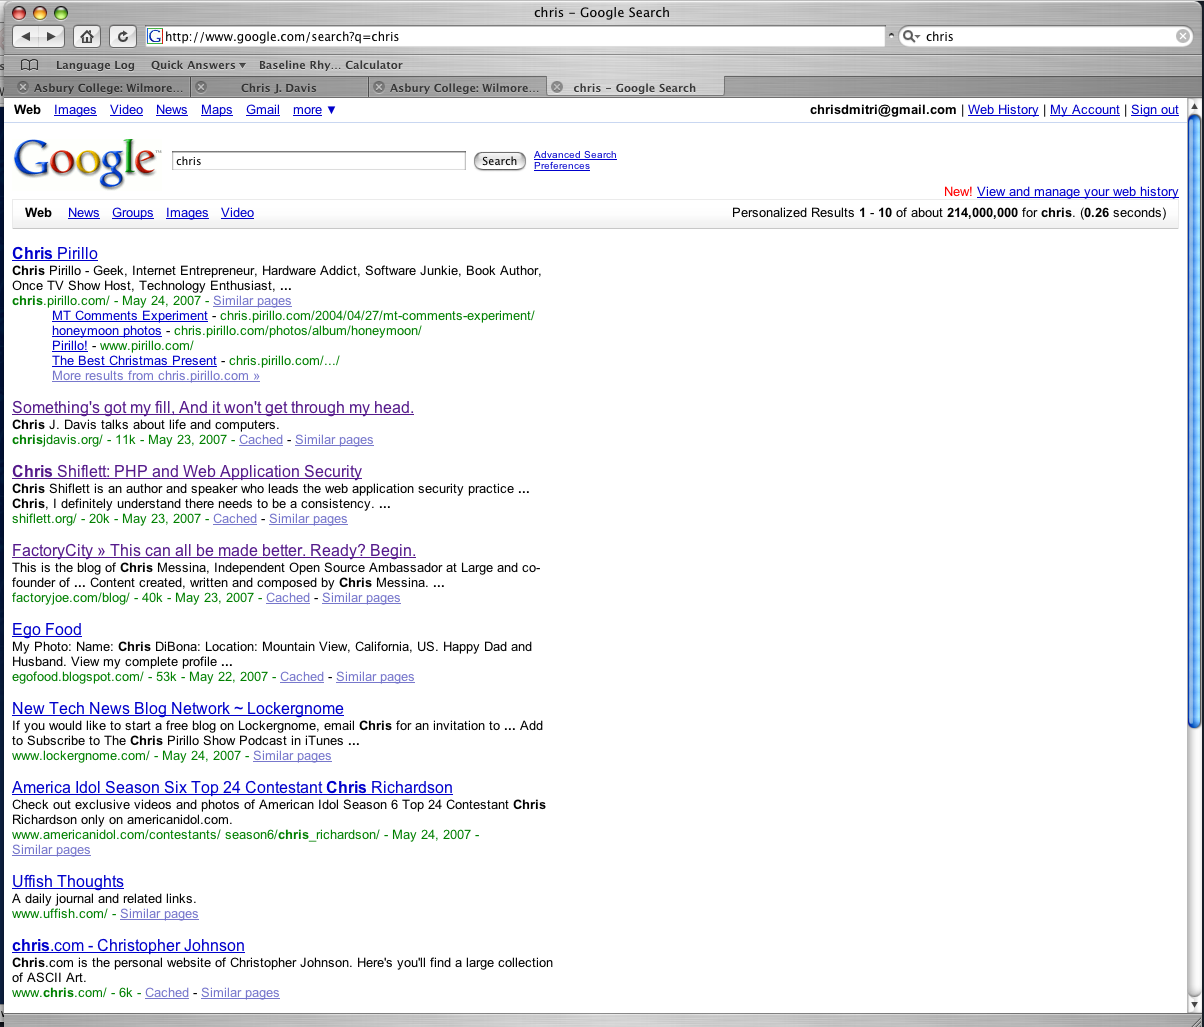Image resolution: width=1204 pixels, height=1027 pixels.
Task: Go forward using the forward arrow
Action: pos(52,36)
